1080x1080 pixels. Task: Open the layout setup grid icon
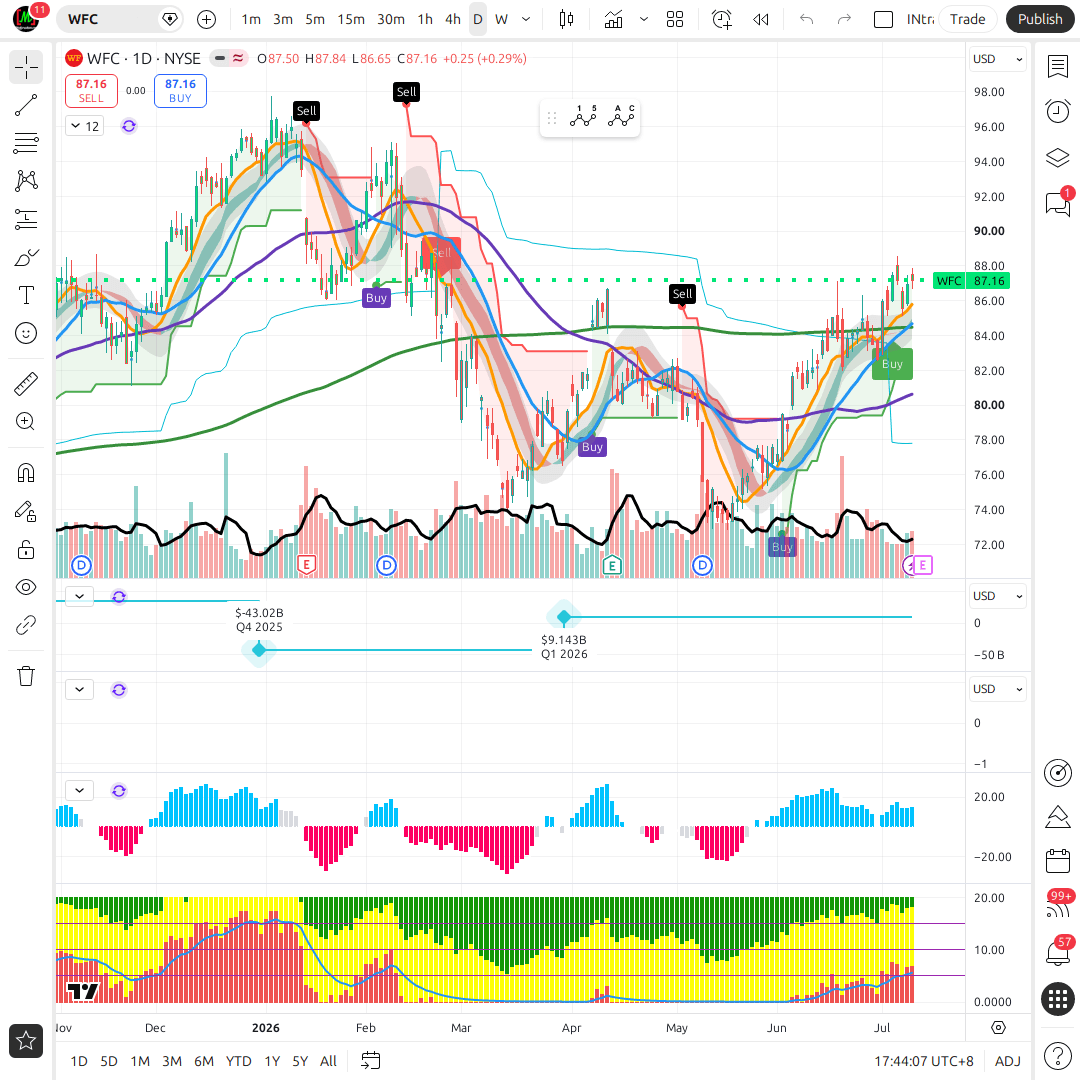[675, 19]
